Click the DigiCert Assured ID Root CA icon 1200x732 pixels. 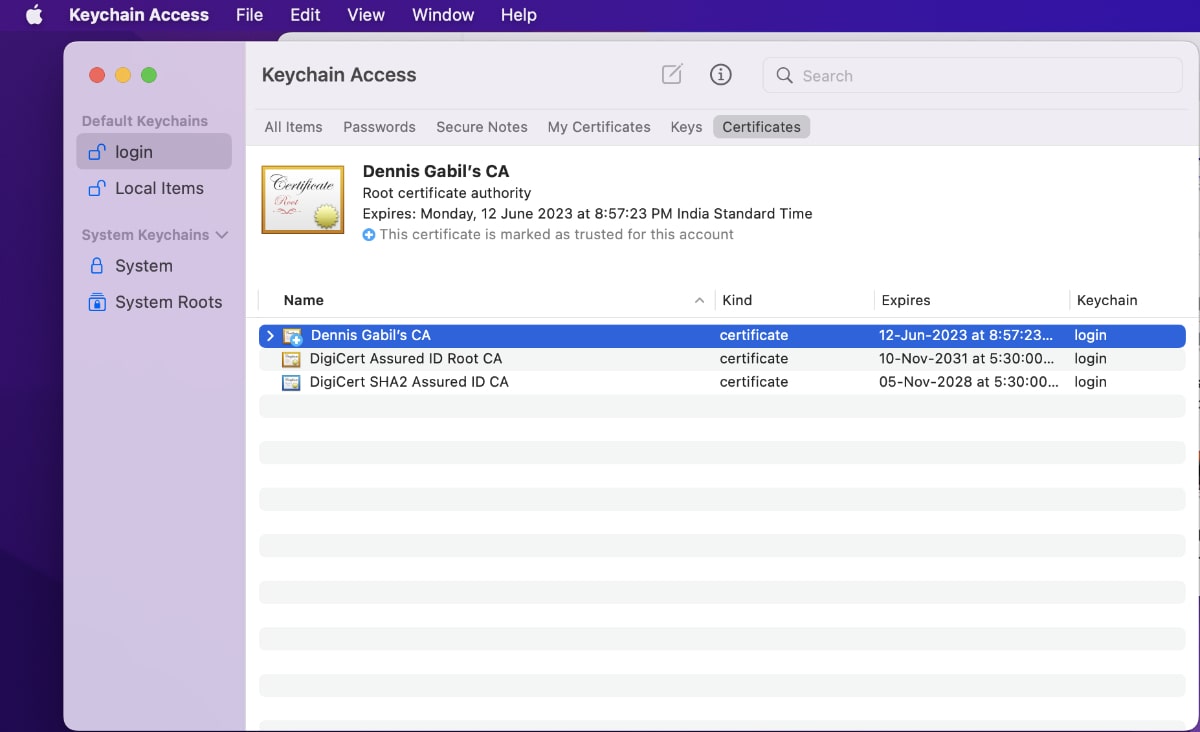(x=291, y=359)
